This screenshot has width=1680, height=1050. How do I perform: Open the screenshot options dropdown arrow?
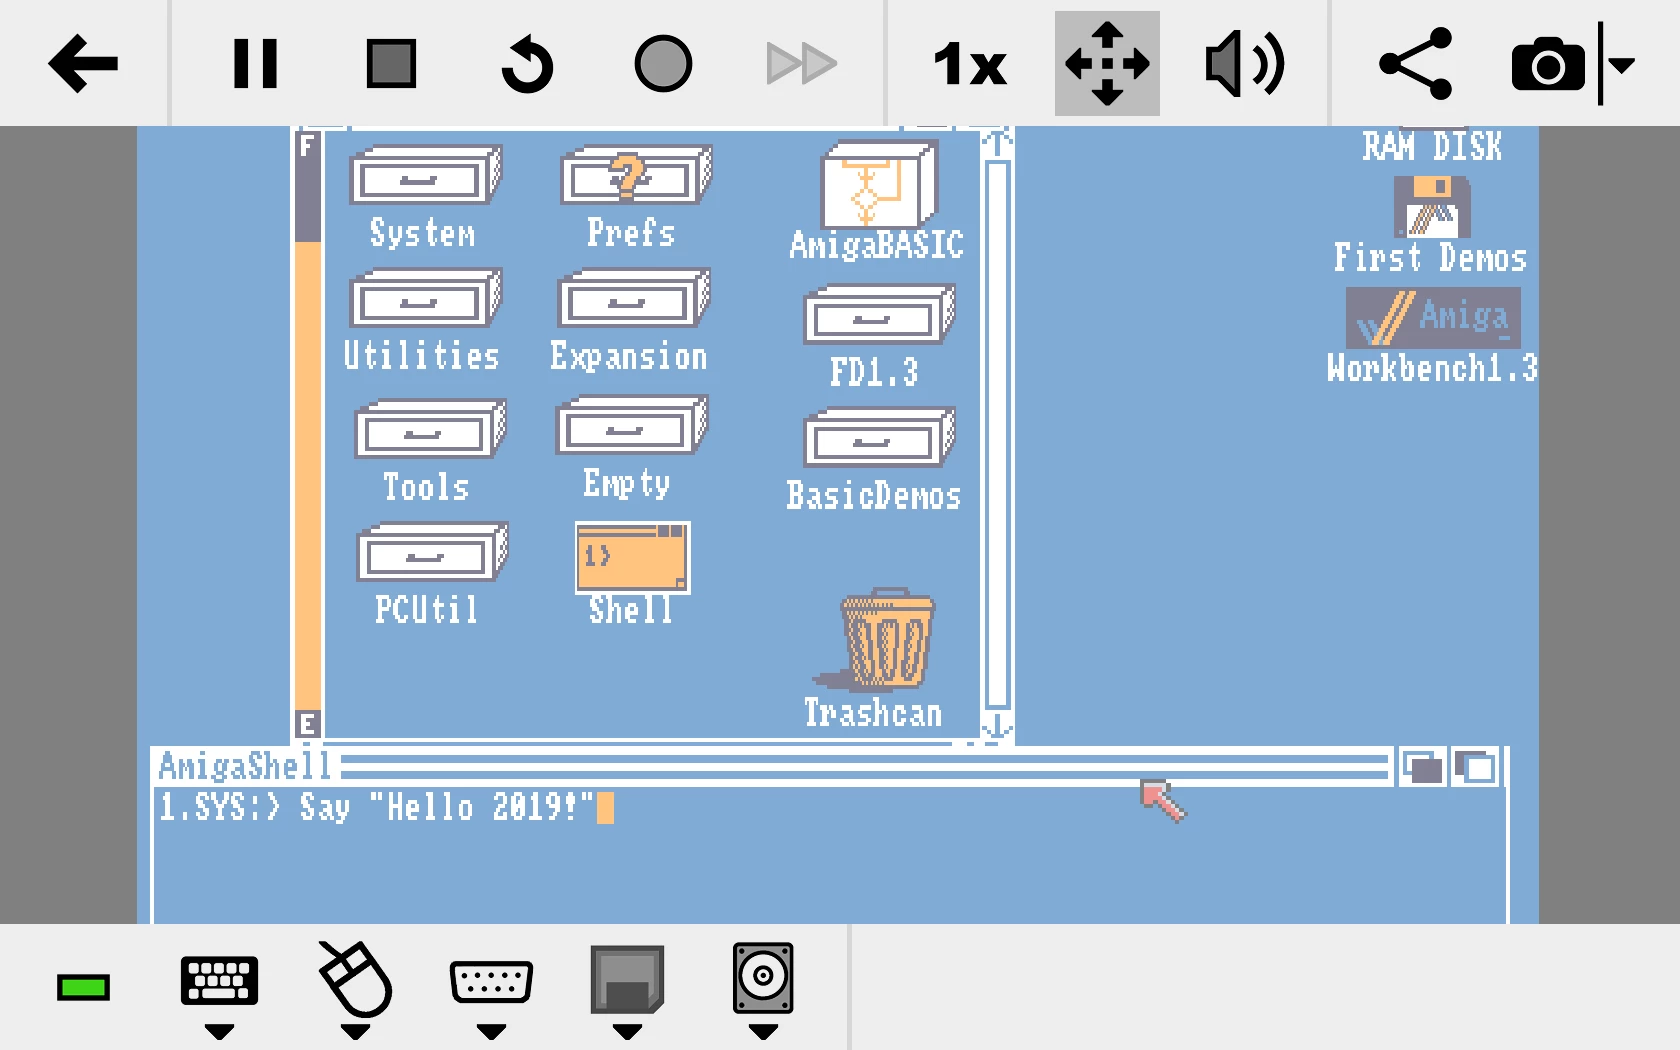click(1622, 65)
